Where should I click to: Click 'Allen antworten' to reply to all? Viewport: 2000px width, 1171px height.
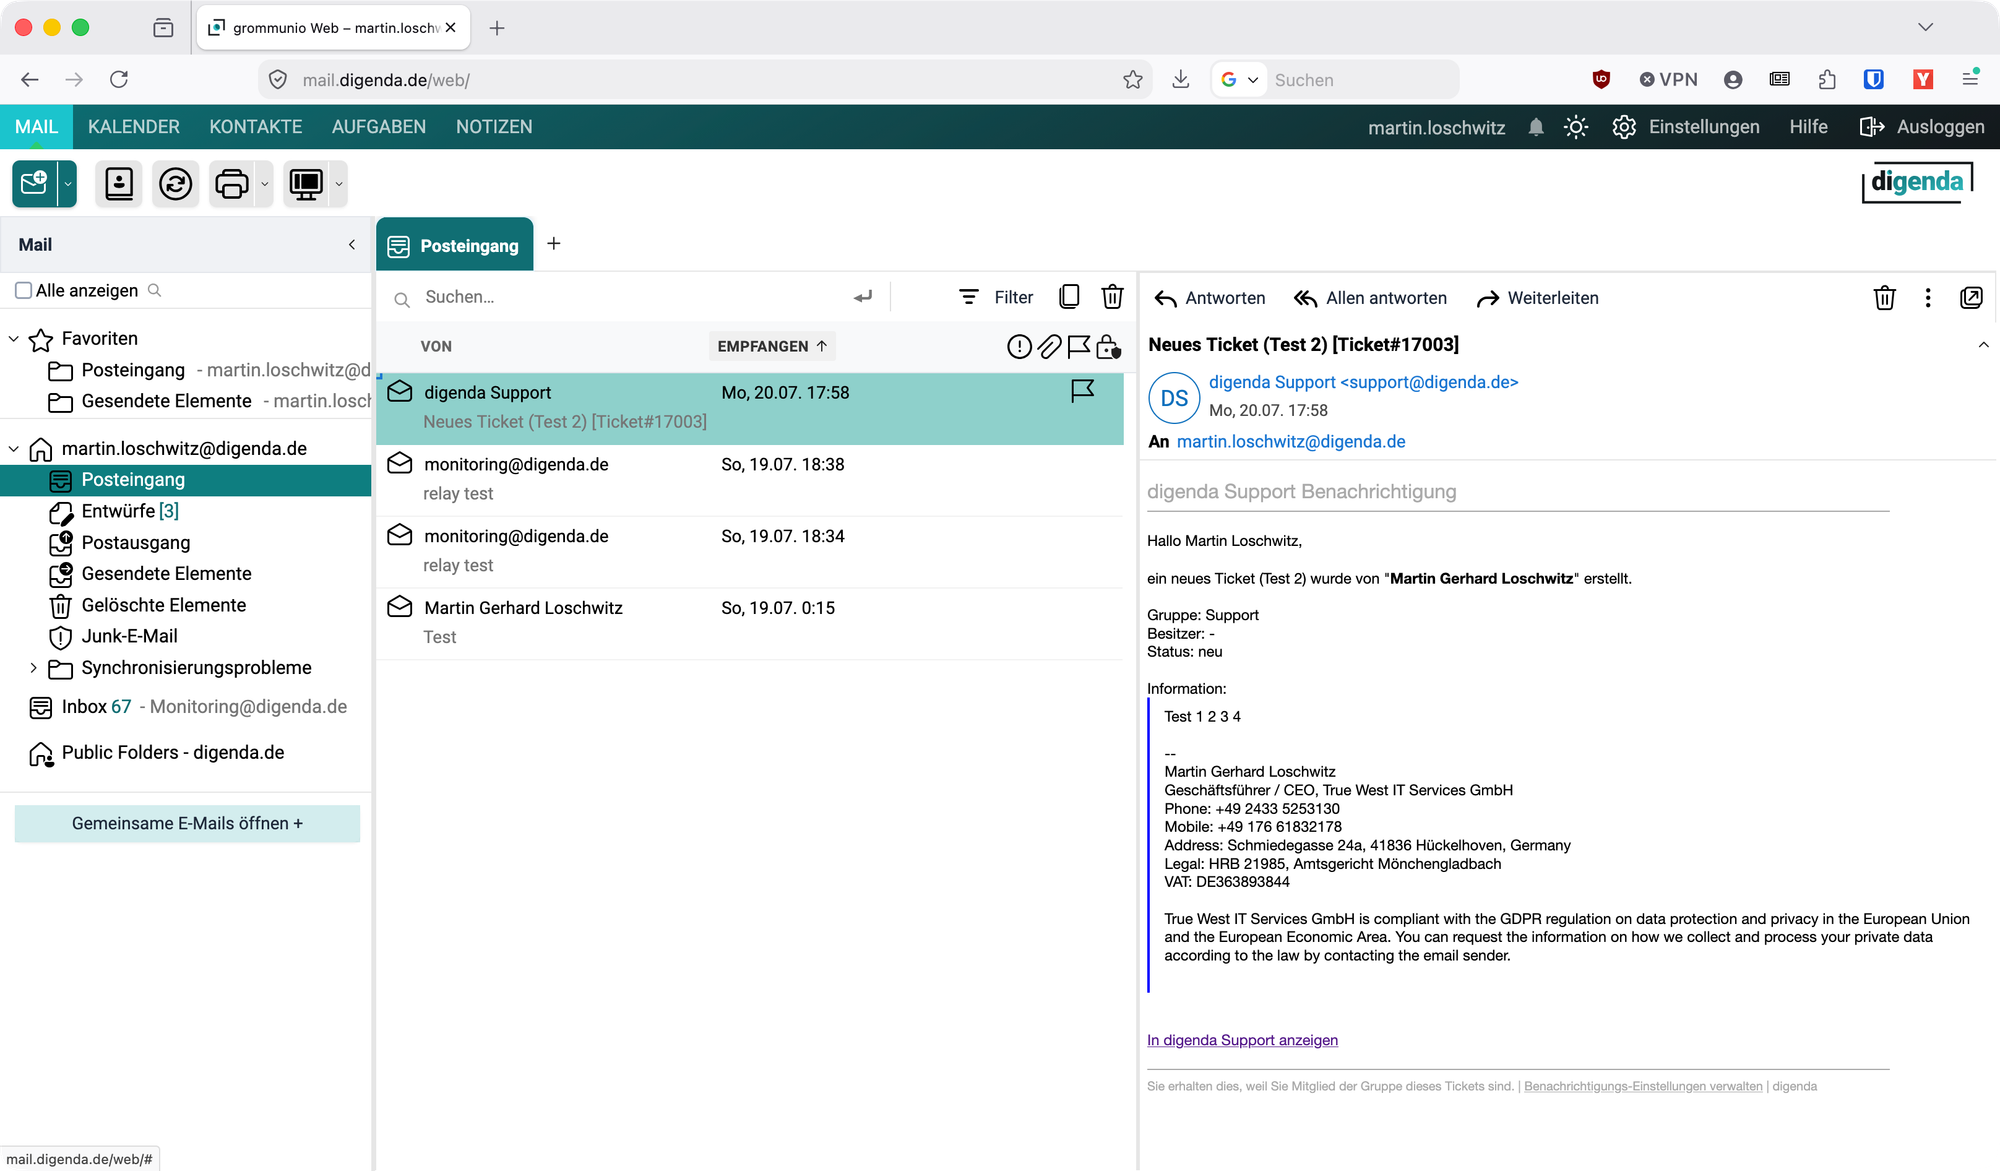click(x=1370, y=298)
